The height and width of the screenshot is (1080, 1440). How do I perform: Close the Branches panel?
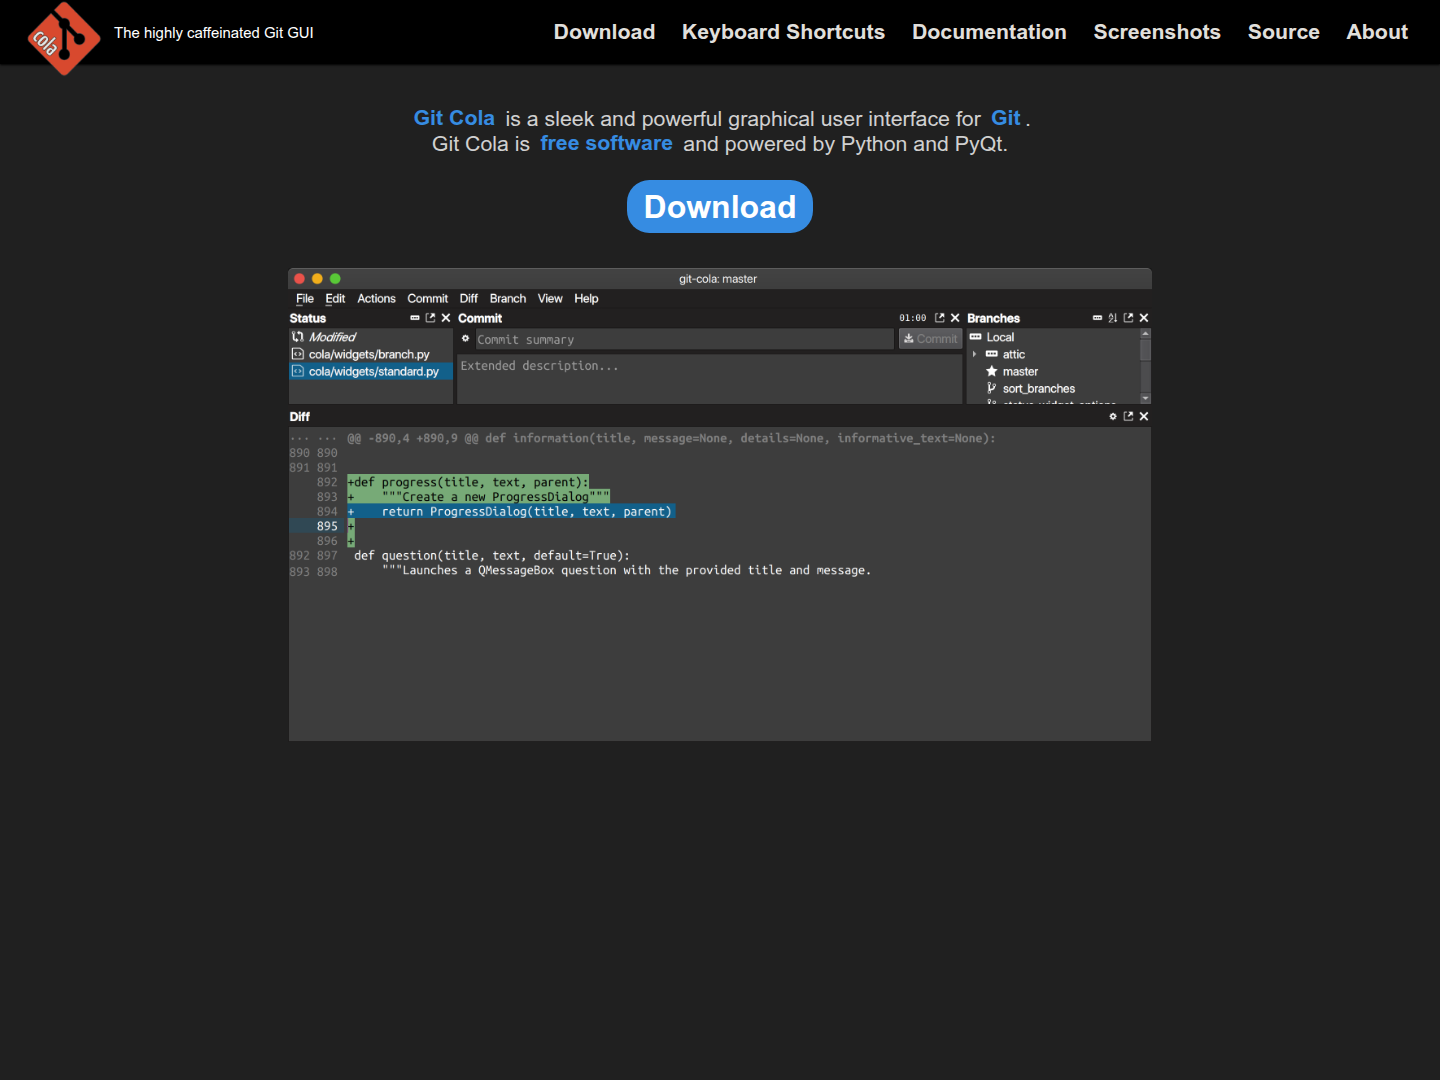pos(1144,318)
